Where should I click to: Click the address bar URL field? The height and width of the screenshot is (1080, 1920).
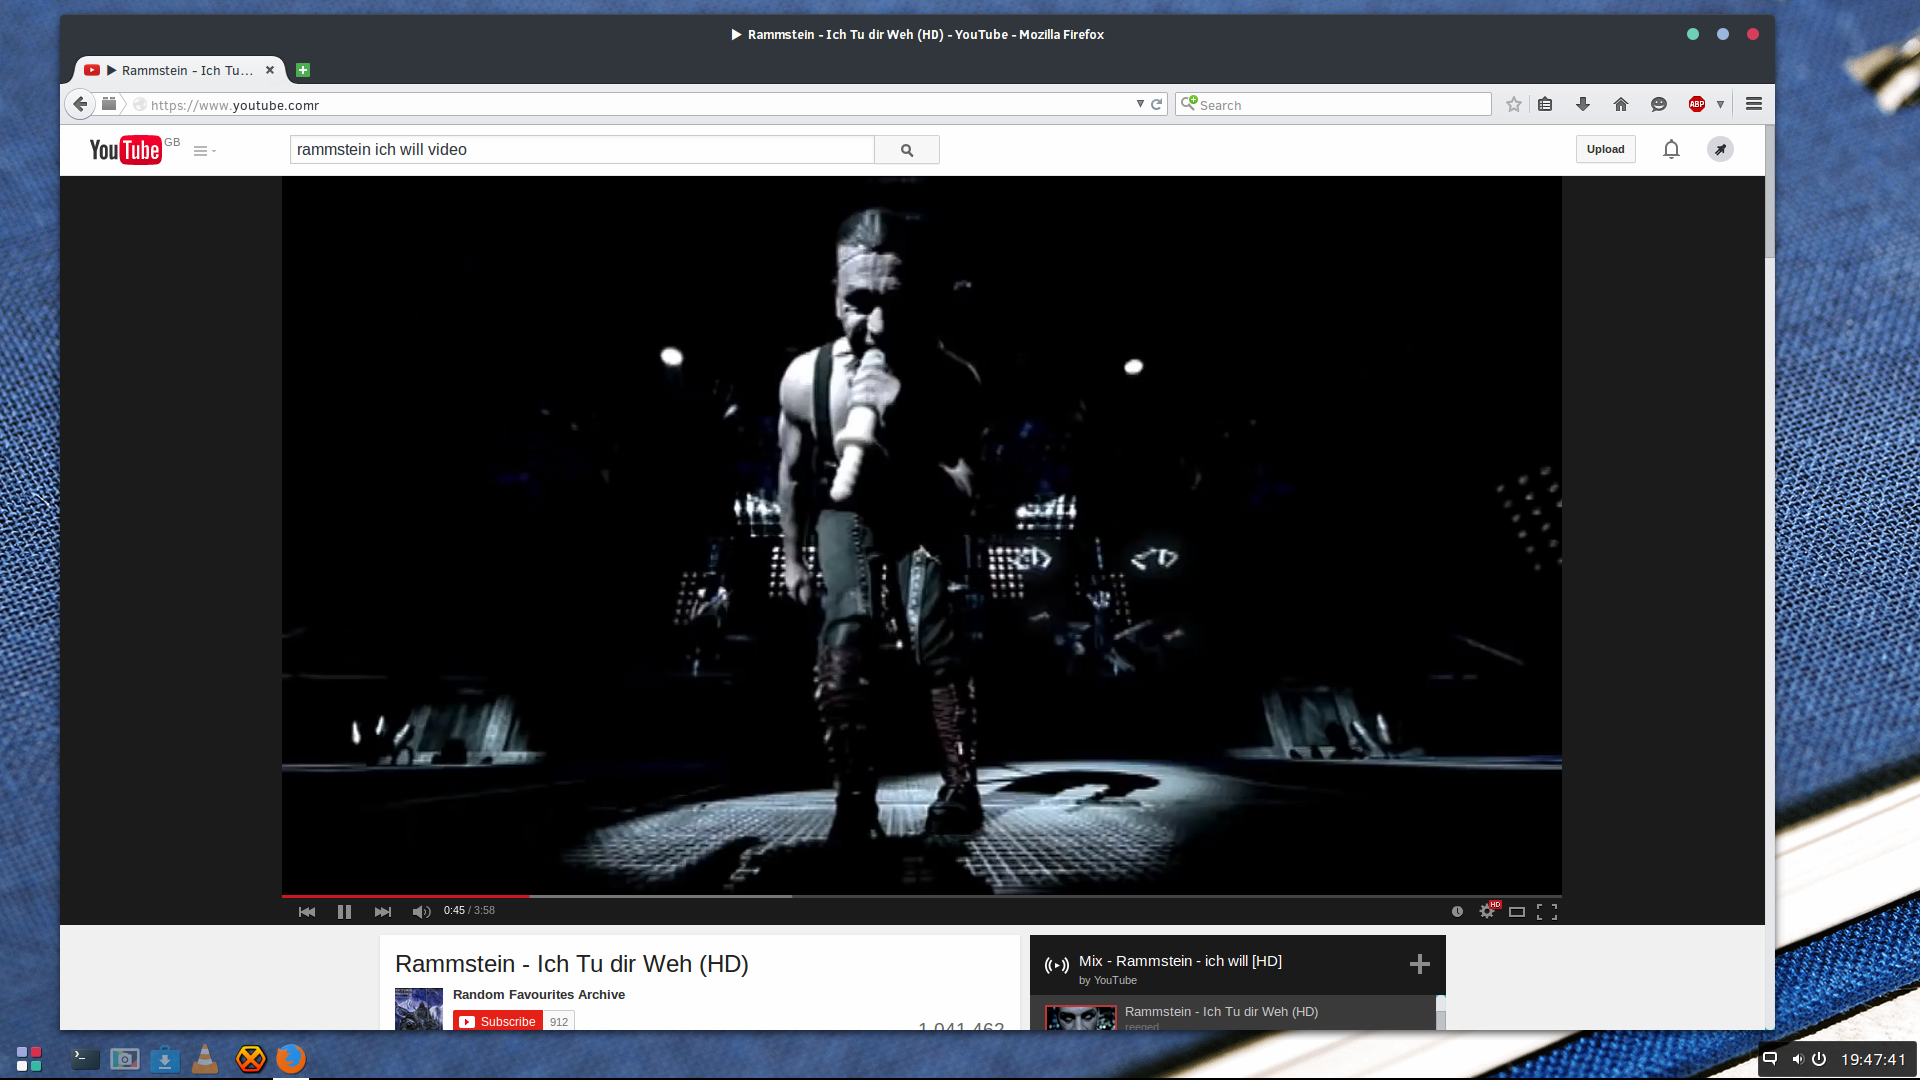pos(640,105)
